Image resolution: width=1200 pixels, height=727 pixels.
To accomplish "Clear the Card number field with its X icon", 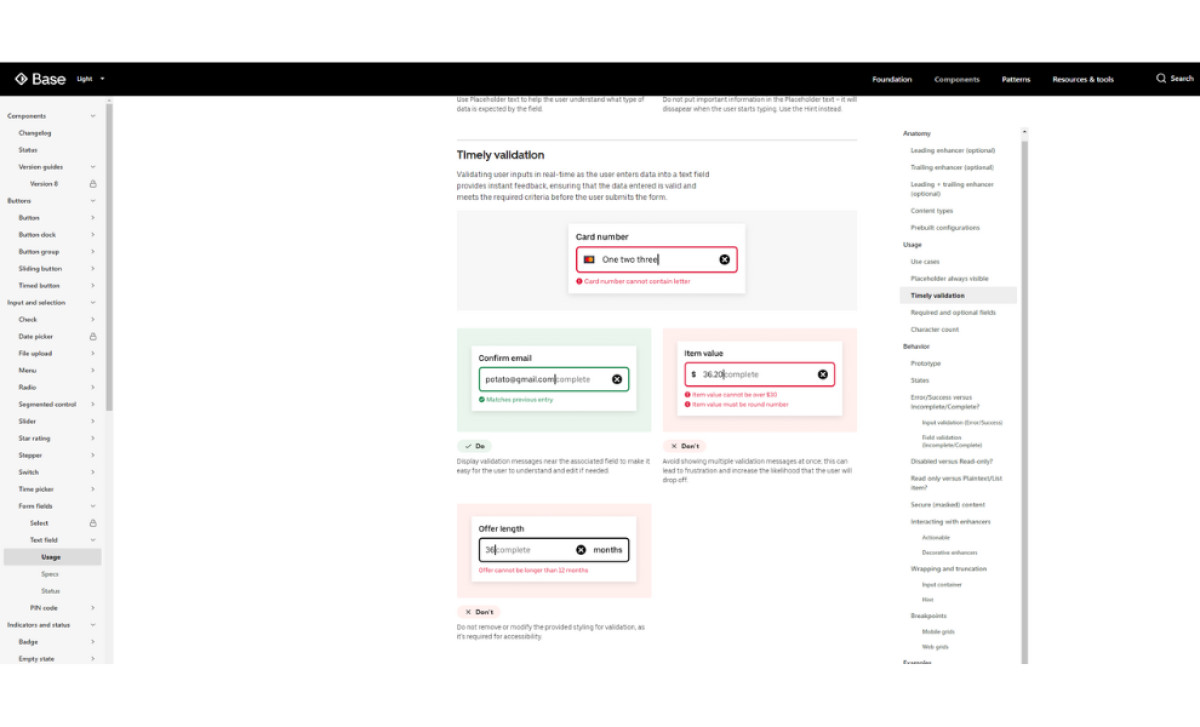I will tap(725, 259).
